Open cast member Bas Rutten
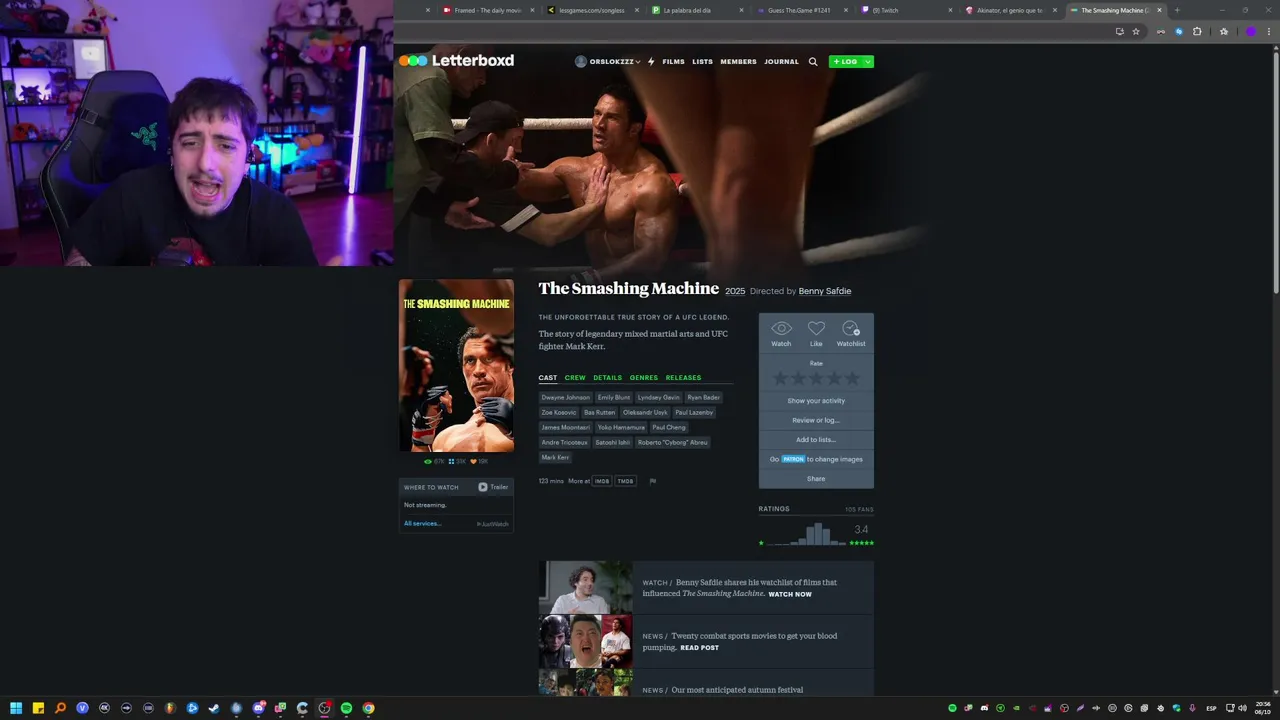The image size is (1280, 720). [x=600, y=412]
